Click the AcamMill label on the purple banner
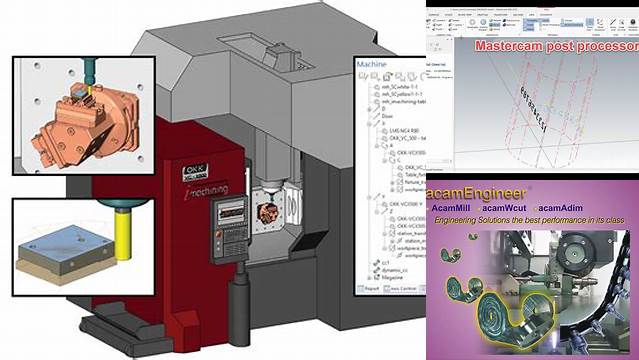The height and width of the screenshot is (360, 639). 450,208
